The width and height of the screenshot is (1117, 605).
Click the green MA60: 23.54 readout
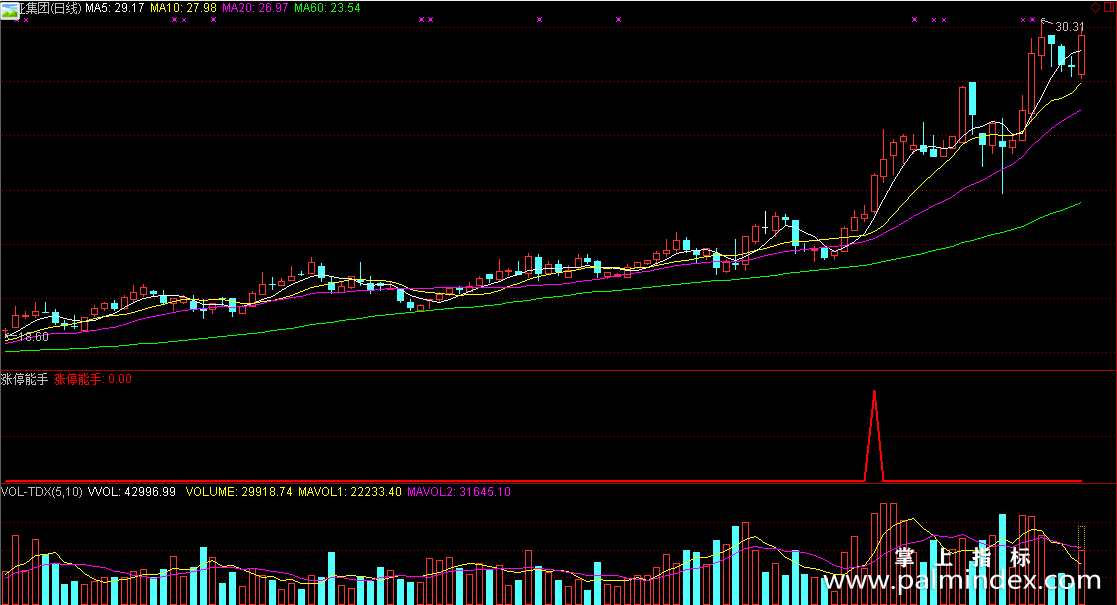coord(327,8)
